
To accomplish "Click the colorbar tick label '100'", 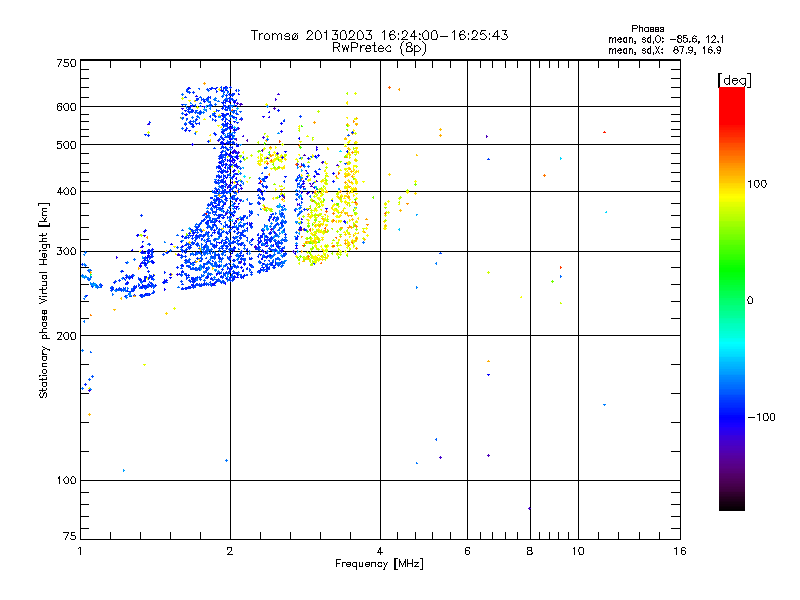I will click(x=757, y=184).
